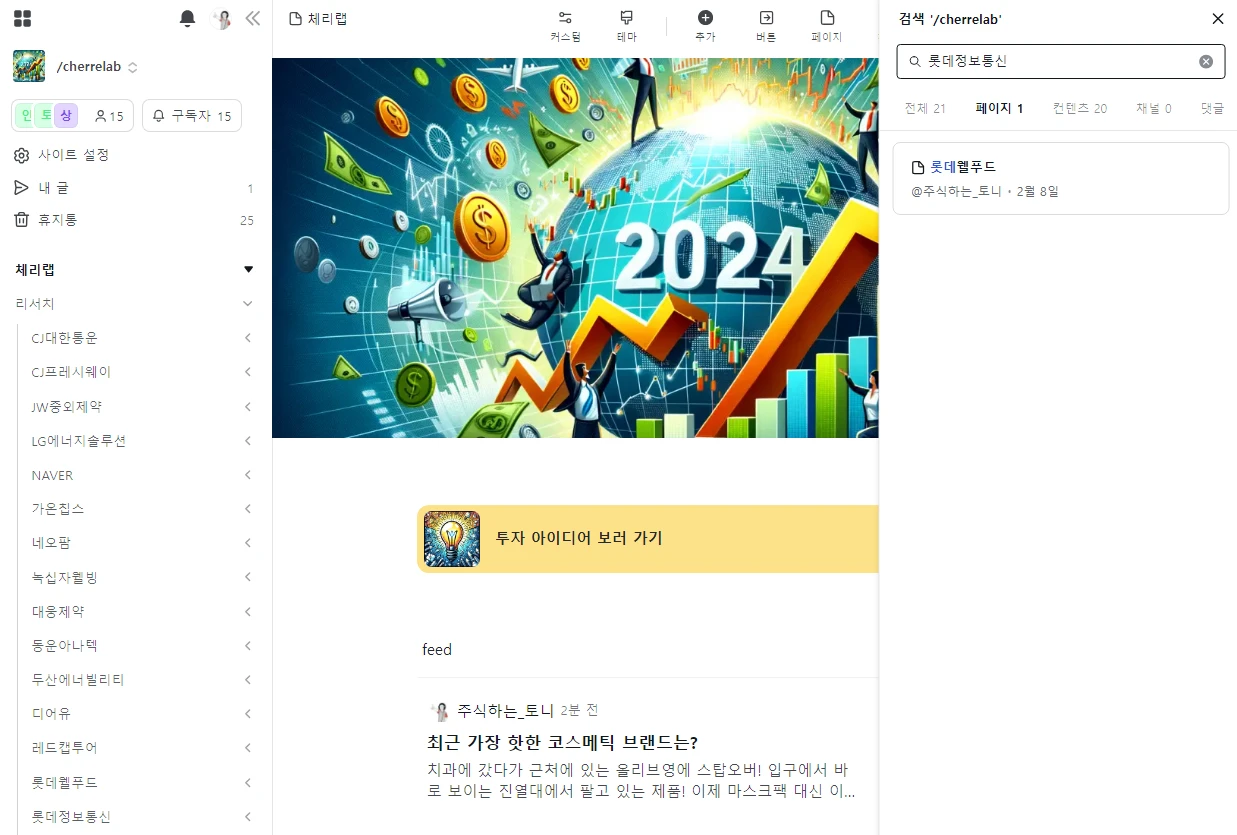Collapse the 리서치 tree group
The image size is (1237, 835).
tap(248, 303)
